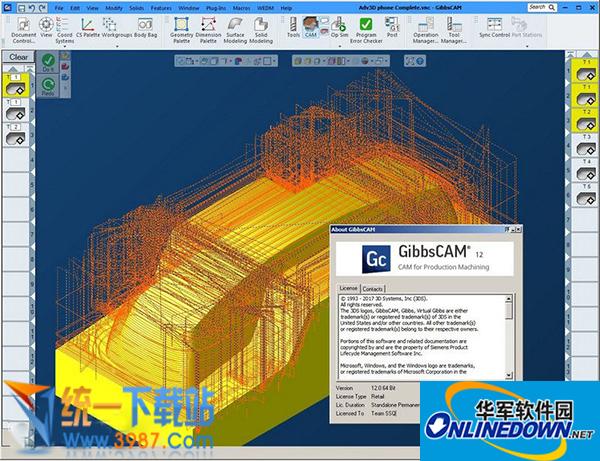600x461 pixels.
Task: Expand Coord Systems dropdown arrow
Action: click(64, 46)
